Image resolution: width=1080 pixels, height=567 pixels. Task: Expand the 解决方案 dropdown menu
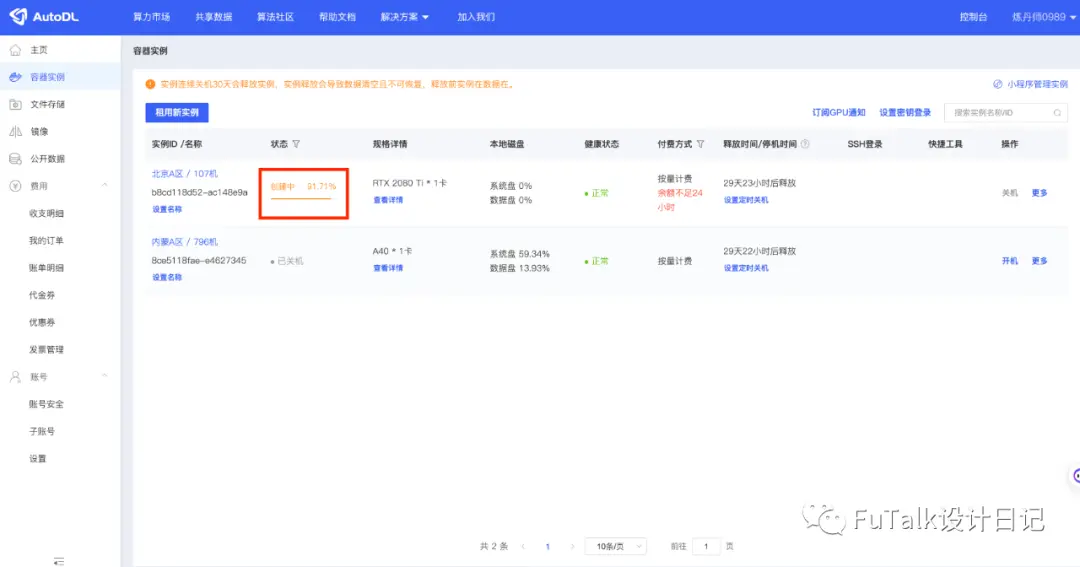[404, 17]
